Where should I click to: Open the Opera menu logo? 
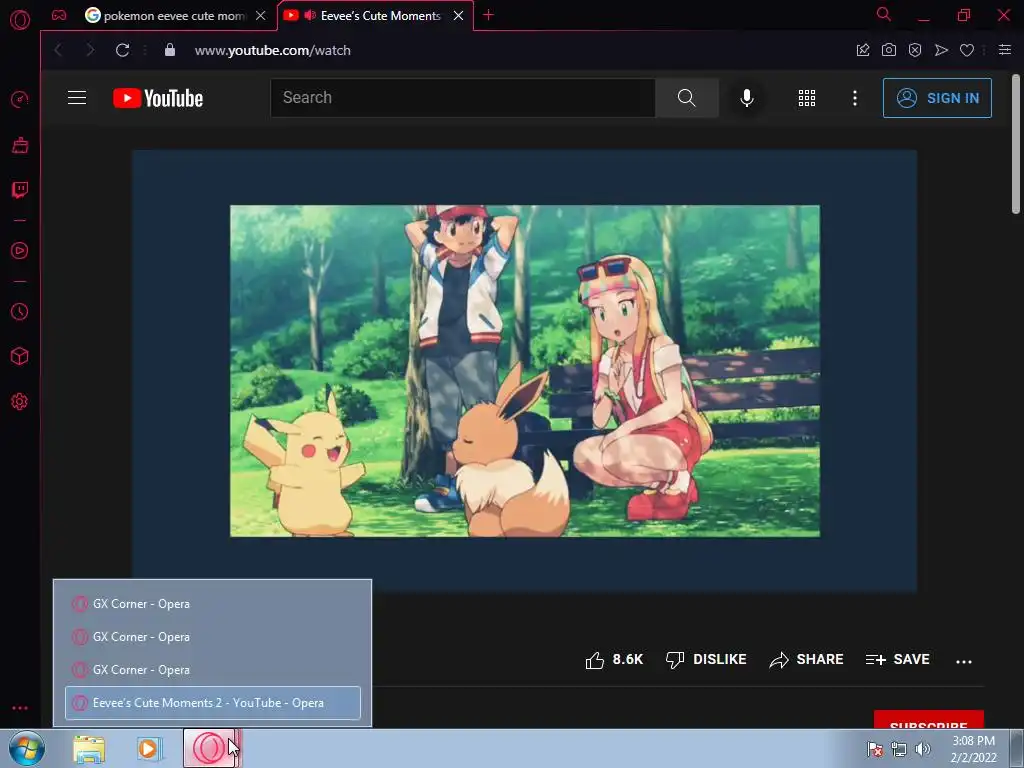click(x=20, y=20)
